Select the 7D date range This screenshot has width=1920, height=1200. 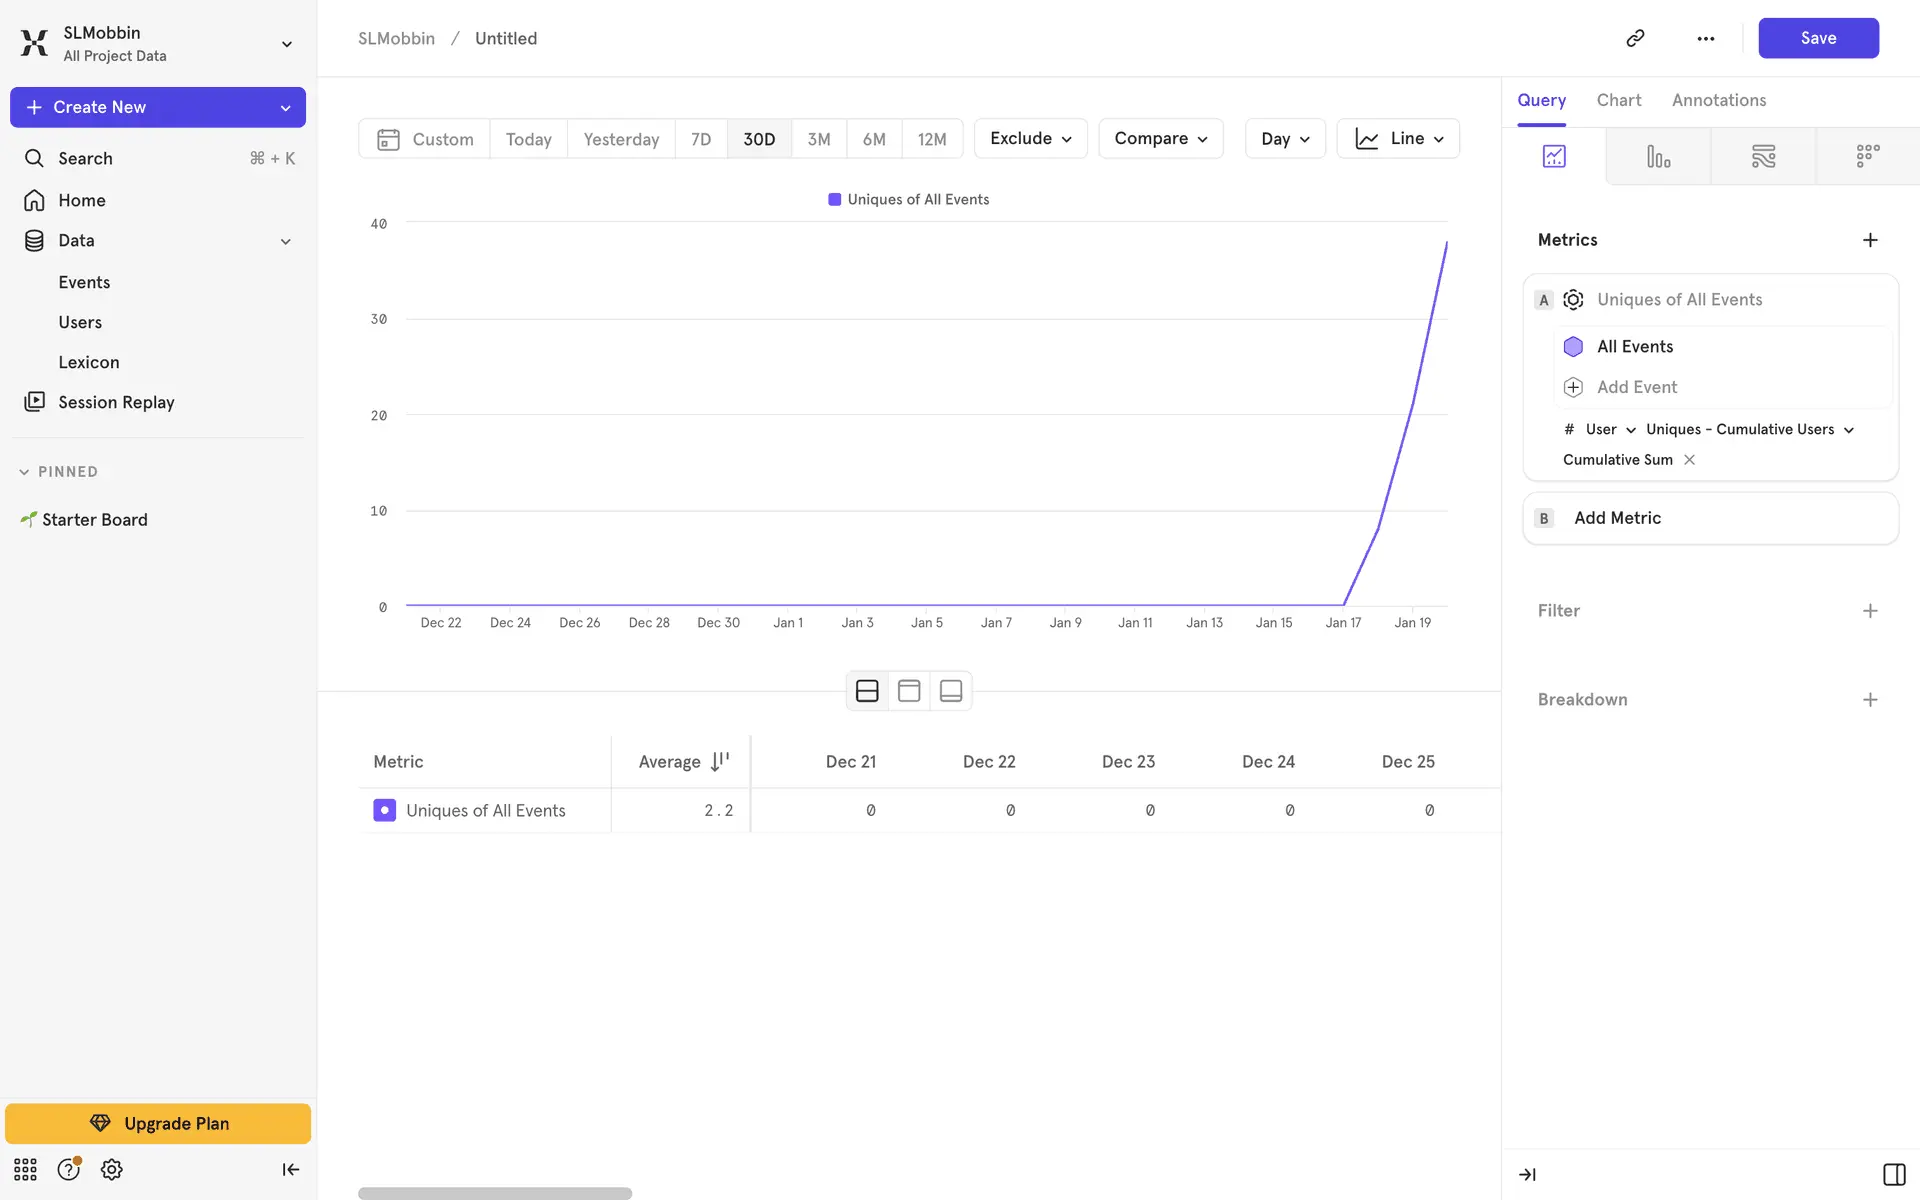pyautogui.click(x=700, y=139)
